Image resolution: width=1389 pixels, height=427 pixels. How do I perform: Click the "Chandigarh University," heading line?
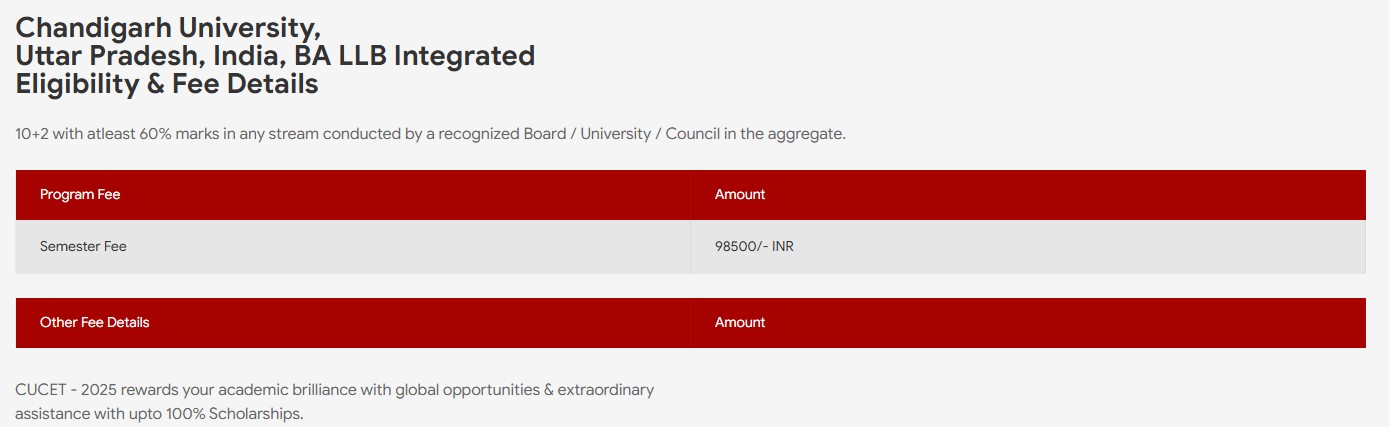point(168,27)
